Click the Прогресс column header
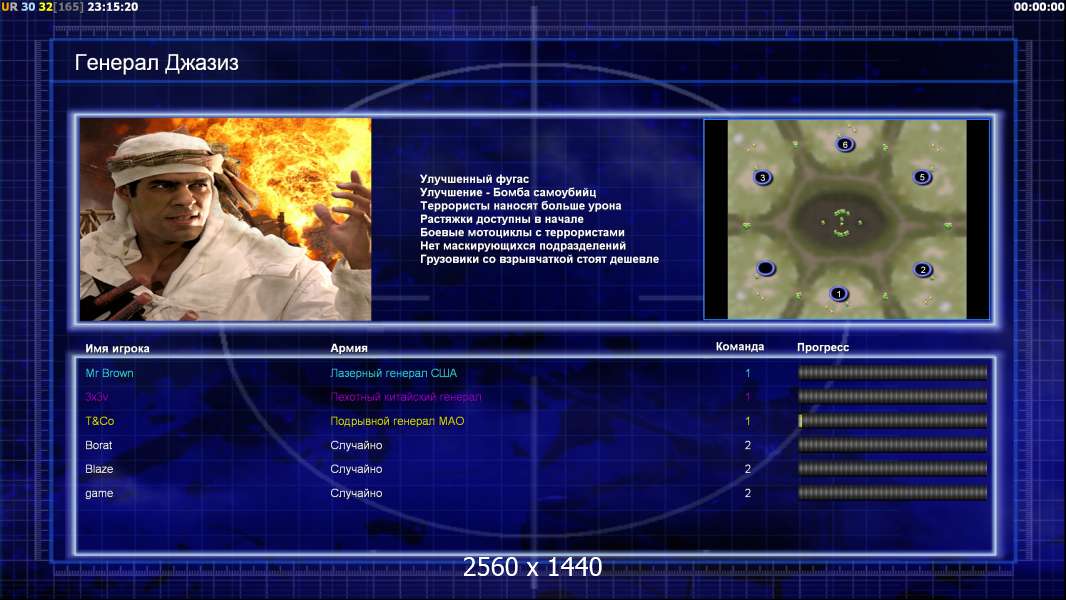1066x600 pixels. pyautogui.click(x=823, y=347)
